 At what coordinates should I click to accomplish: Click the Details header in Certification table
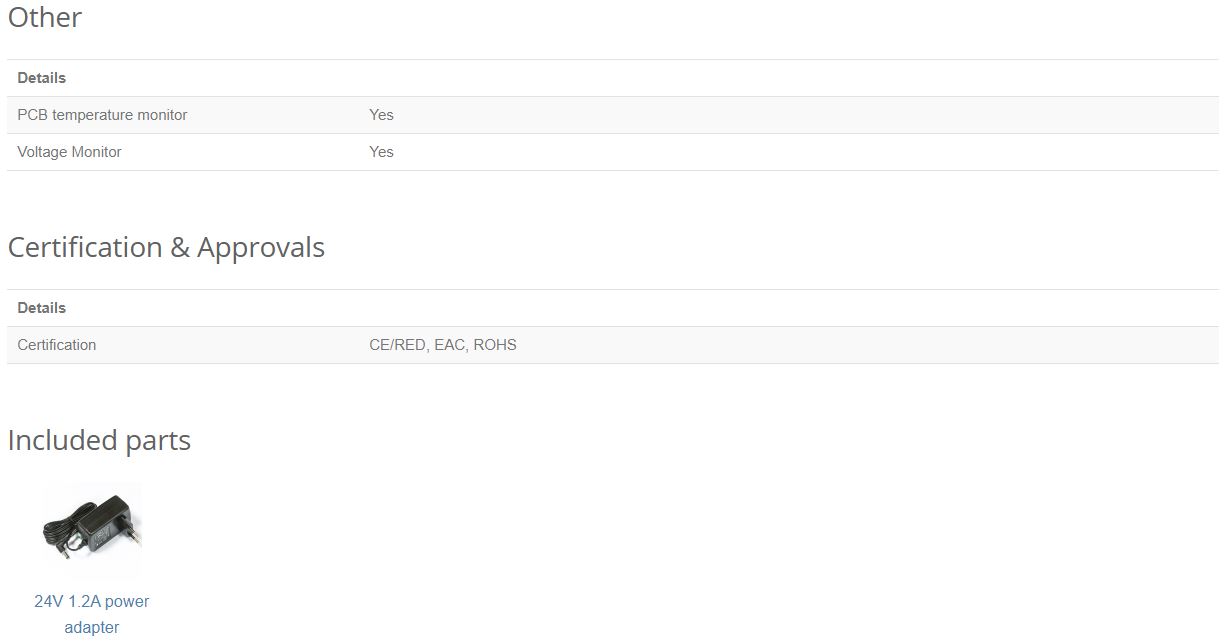point(42,308)
